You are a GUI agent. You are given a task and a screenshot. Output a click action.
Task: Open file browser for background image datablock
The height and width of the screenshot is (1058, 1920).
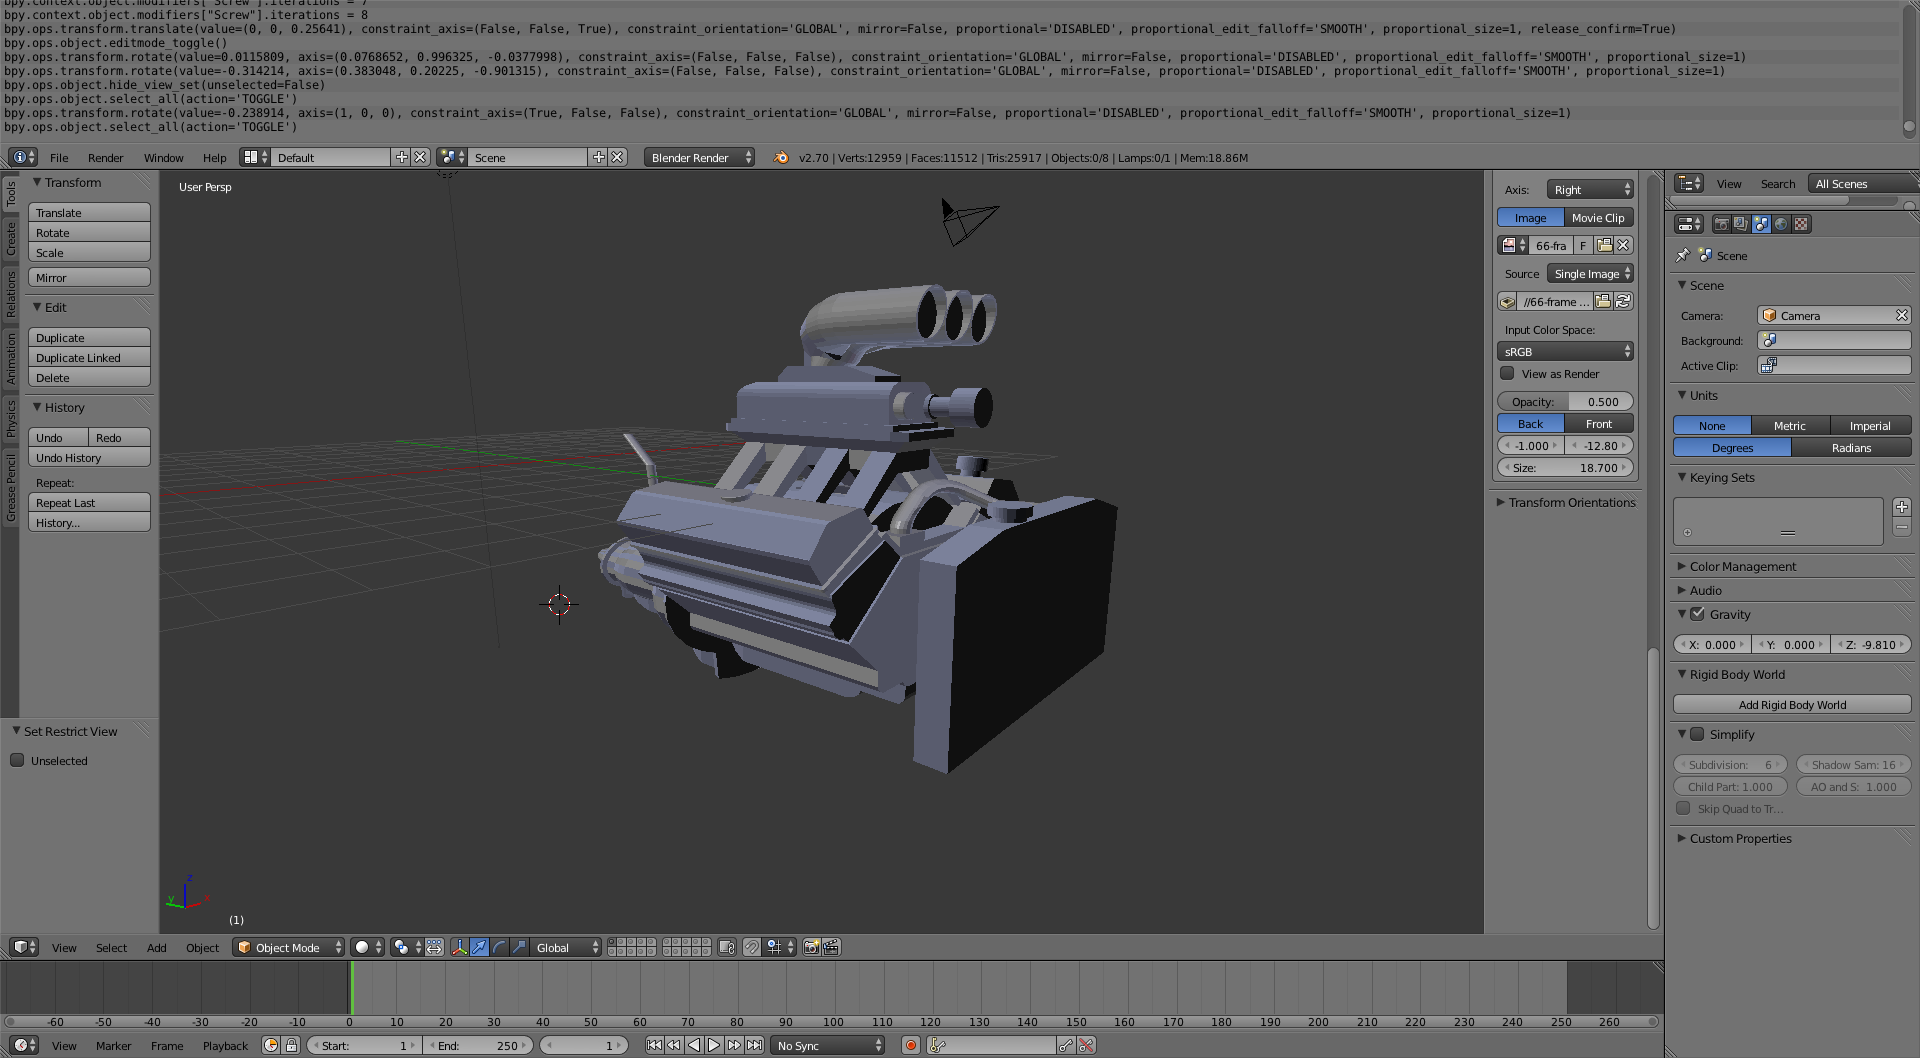click(x=1604, y=245)
